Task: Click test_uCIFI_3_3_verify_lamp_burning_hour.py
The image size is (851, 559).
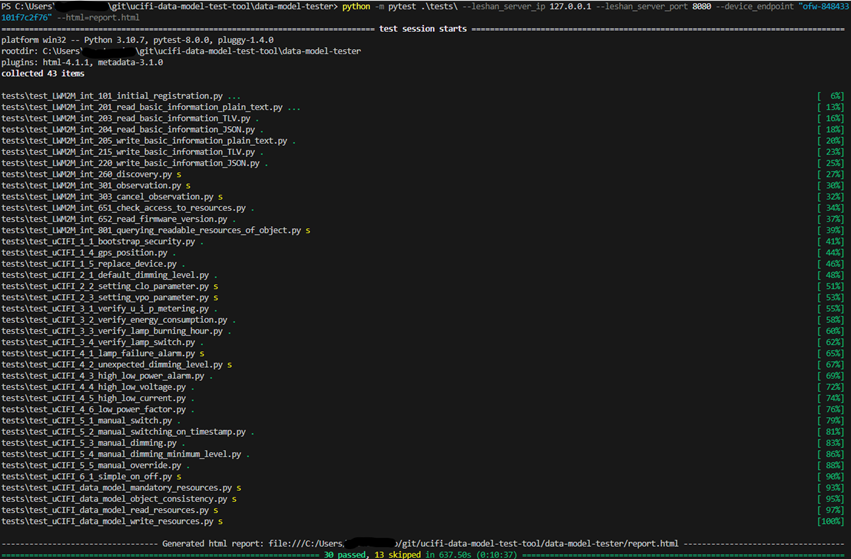Action: click(x=112, y=331)
